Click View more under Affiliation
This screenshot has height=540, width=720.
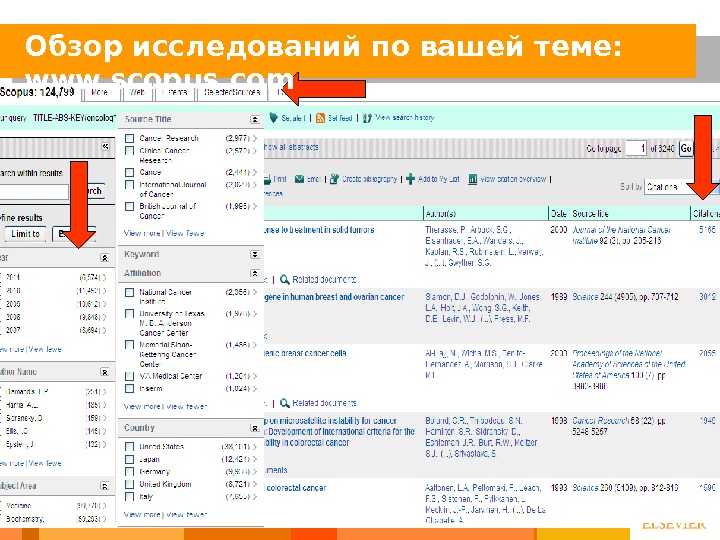click(x=142, y=406)
